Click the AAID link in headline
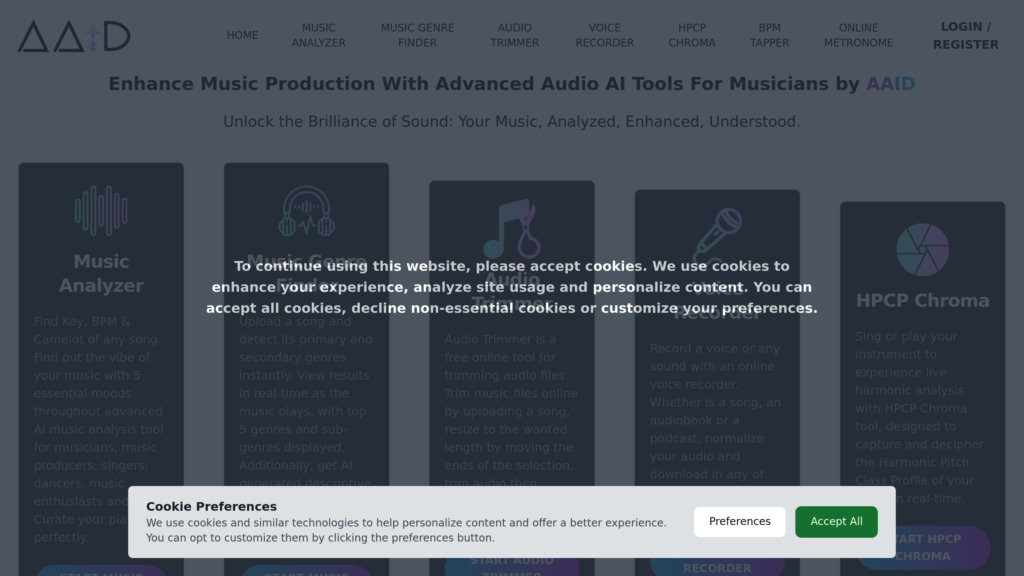 pos(890,84)
